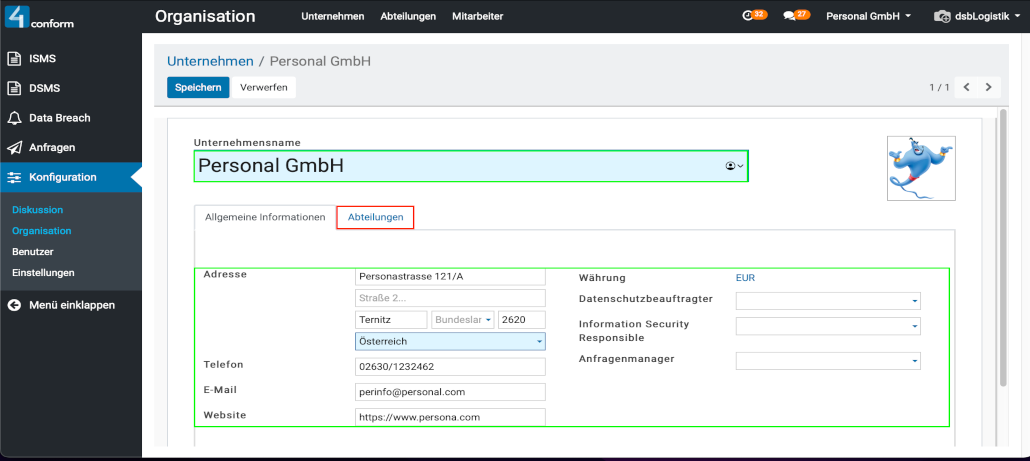Expand the Österreich country dropdown
The image size is (1030, 461).
(539, 342)
